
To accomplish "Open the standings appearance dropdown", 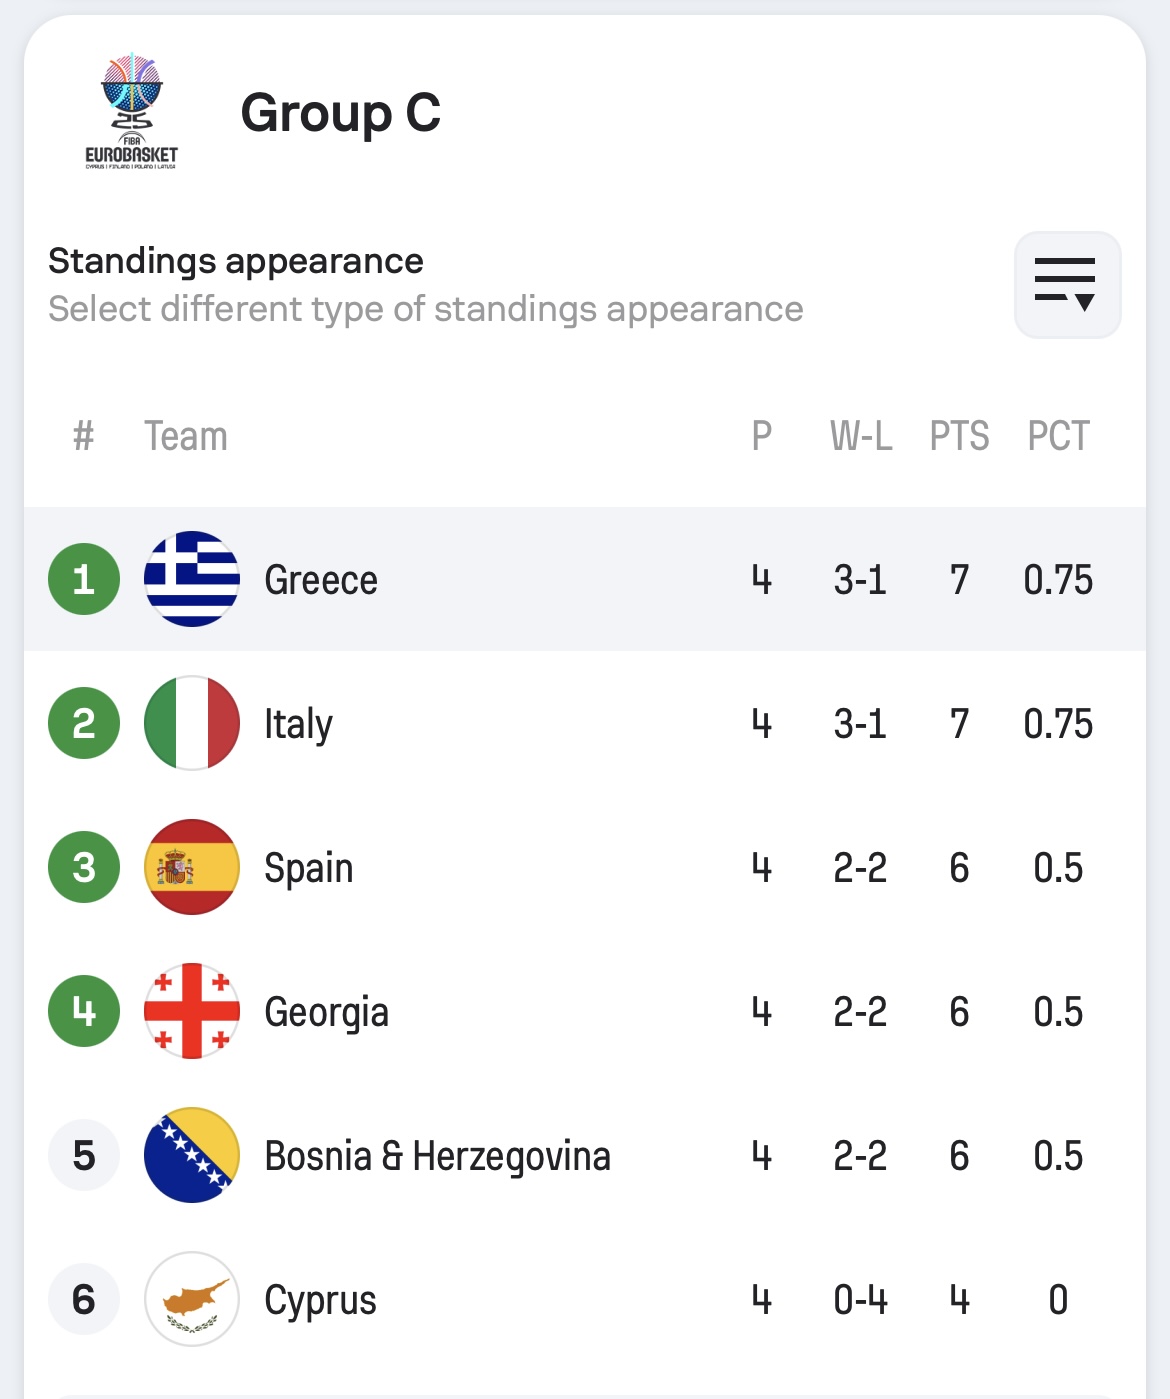I will point(1067,285).
